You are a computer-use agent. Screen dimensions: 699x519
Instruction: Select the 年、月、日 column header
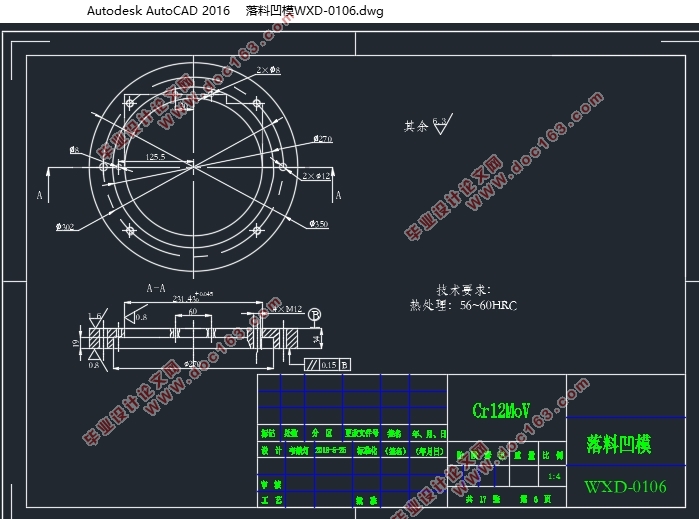[429, 433]
